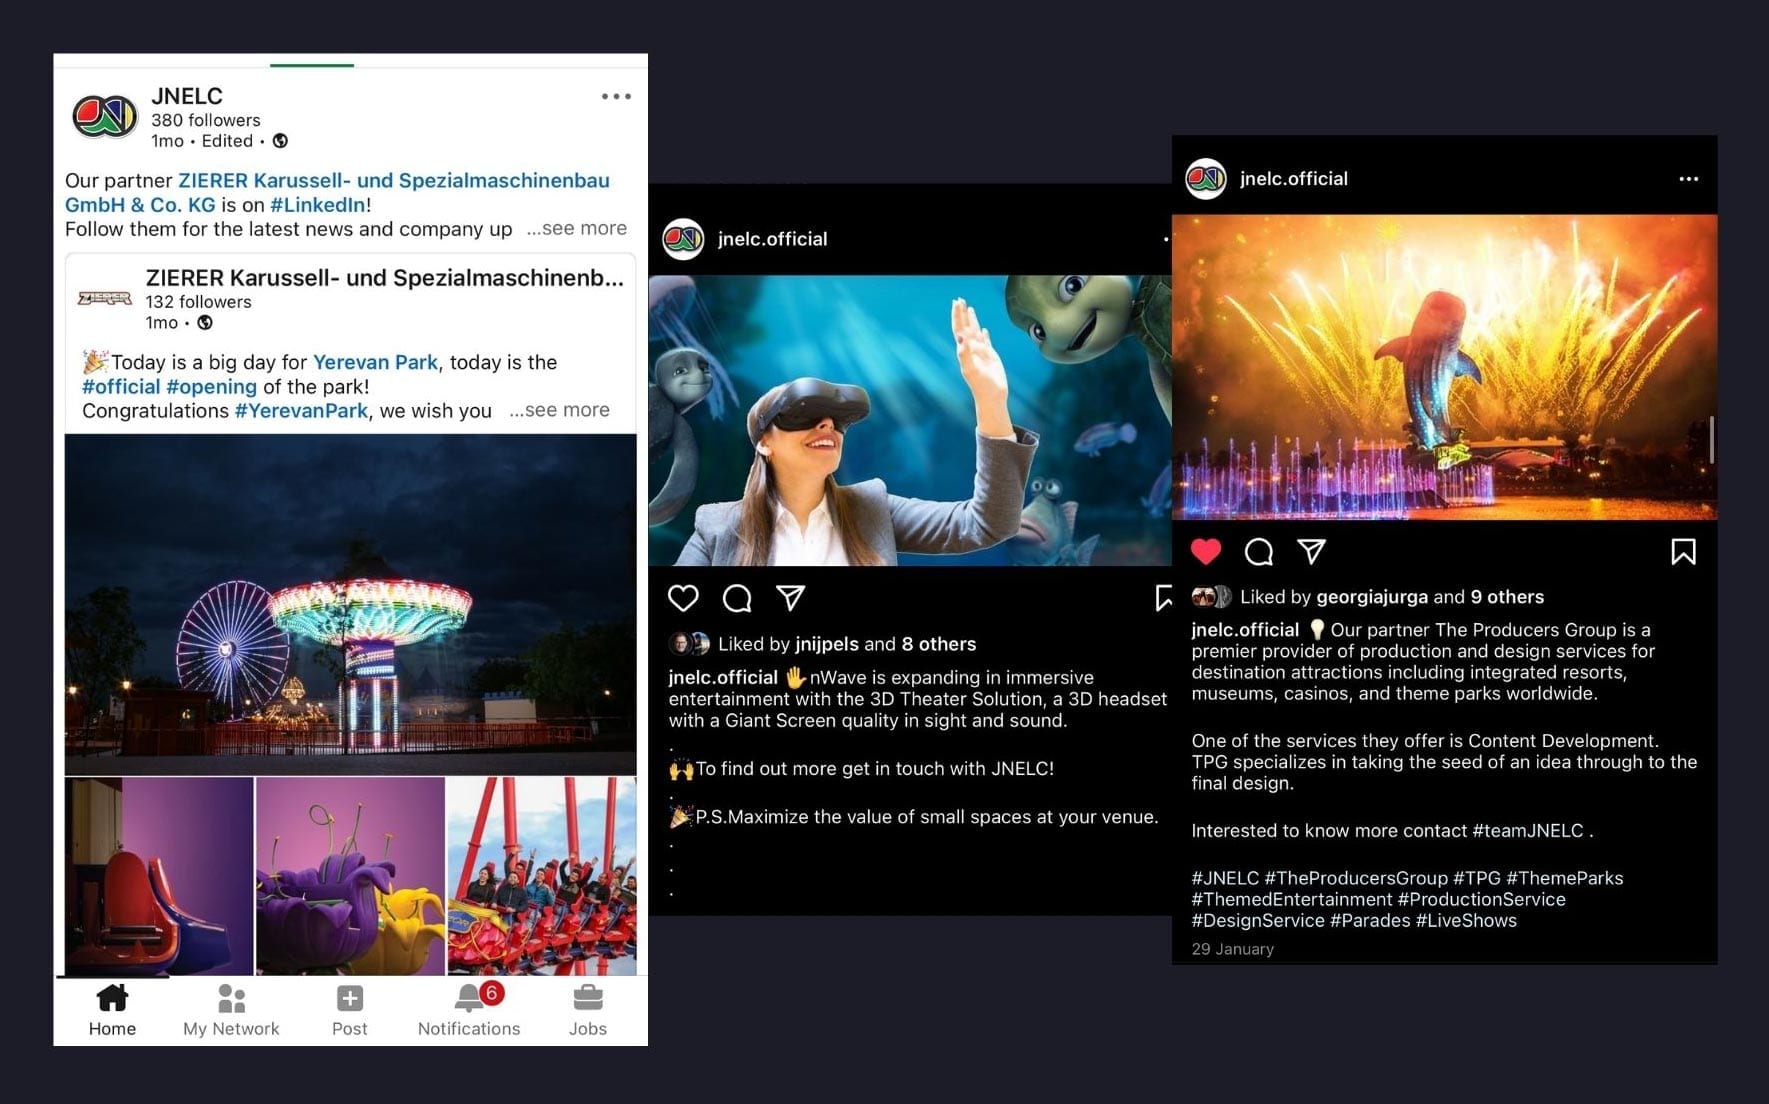The image size is (1769, 1104).
Task: Open Notifications tab with 6 badge
Action: pos(469,1011)
